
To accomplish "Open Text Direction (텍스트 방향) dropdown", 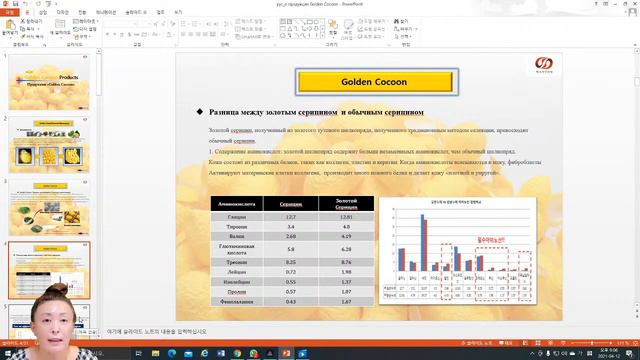I will click(252, 21).
